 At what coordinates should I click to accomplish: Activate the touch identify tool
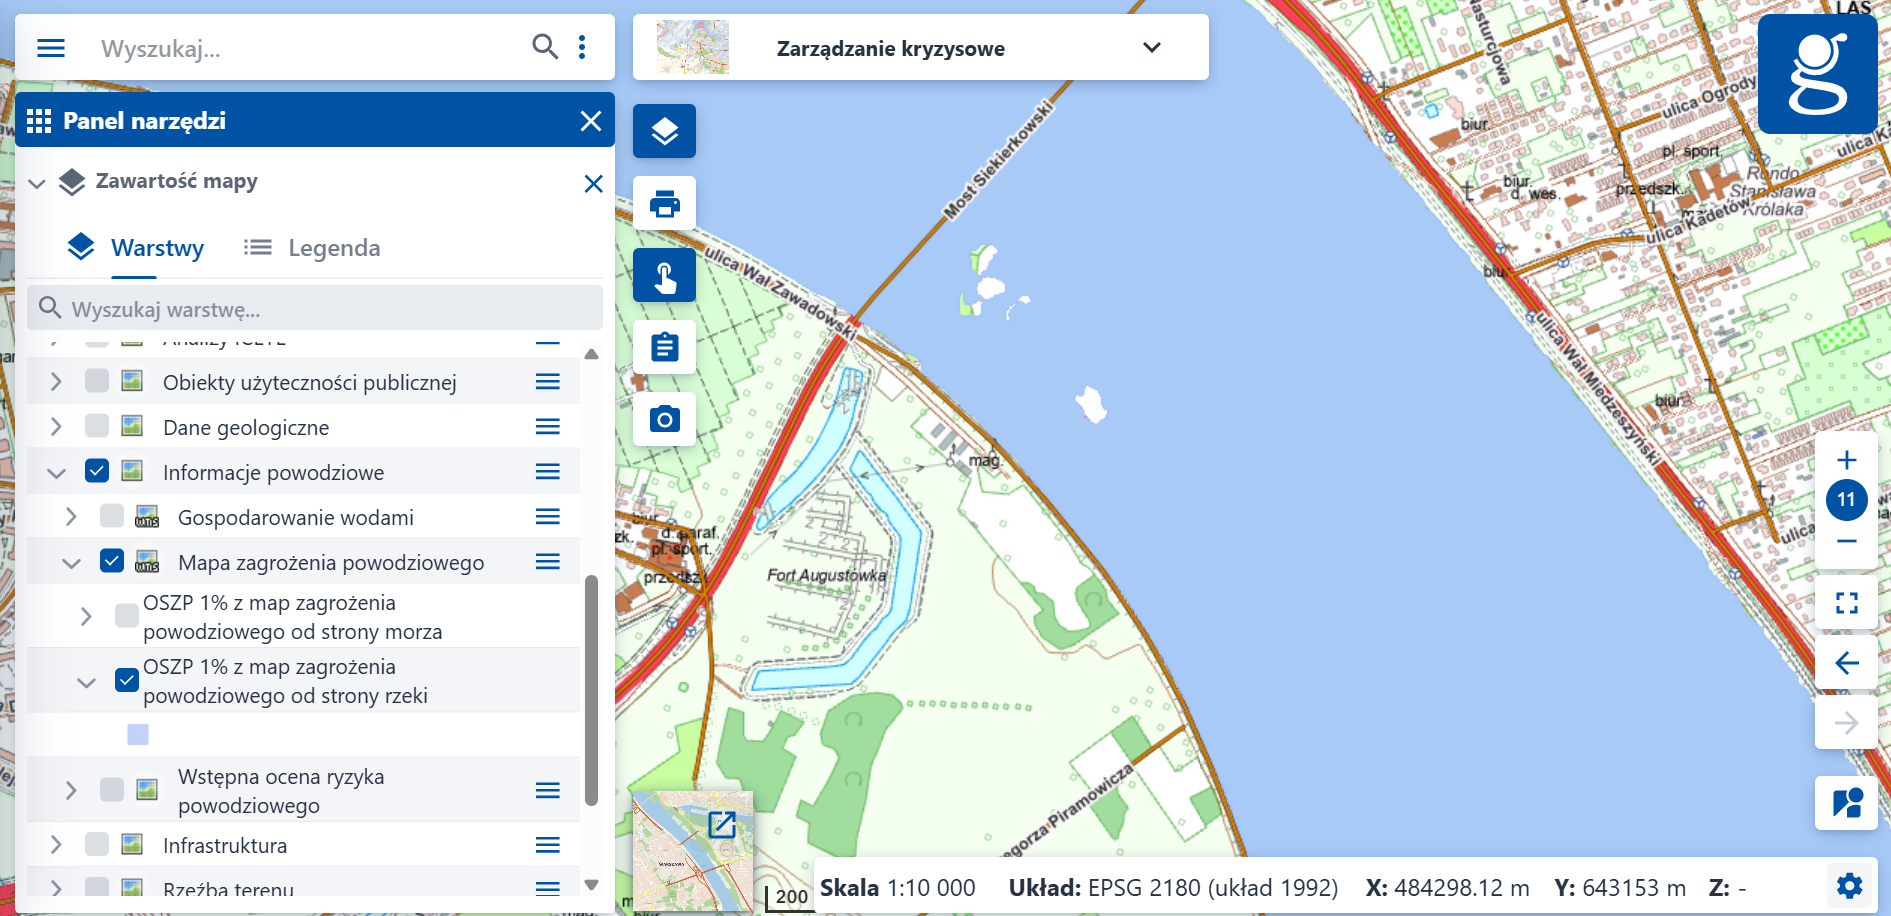point(664,275)
